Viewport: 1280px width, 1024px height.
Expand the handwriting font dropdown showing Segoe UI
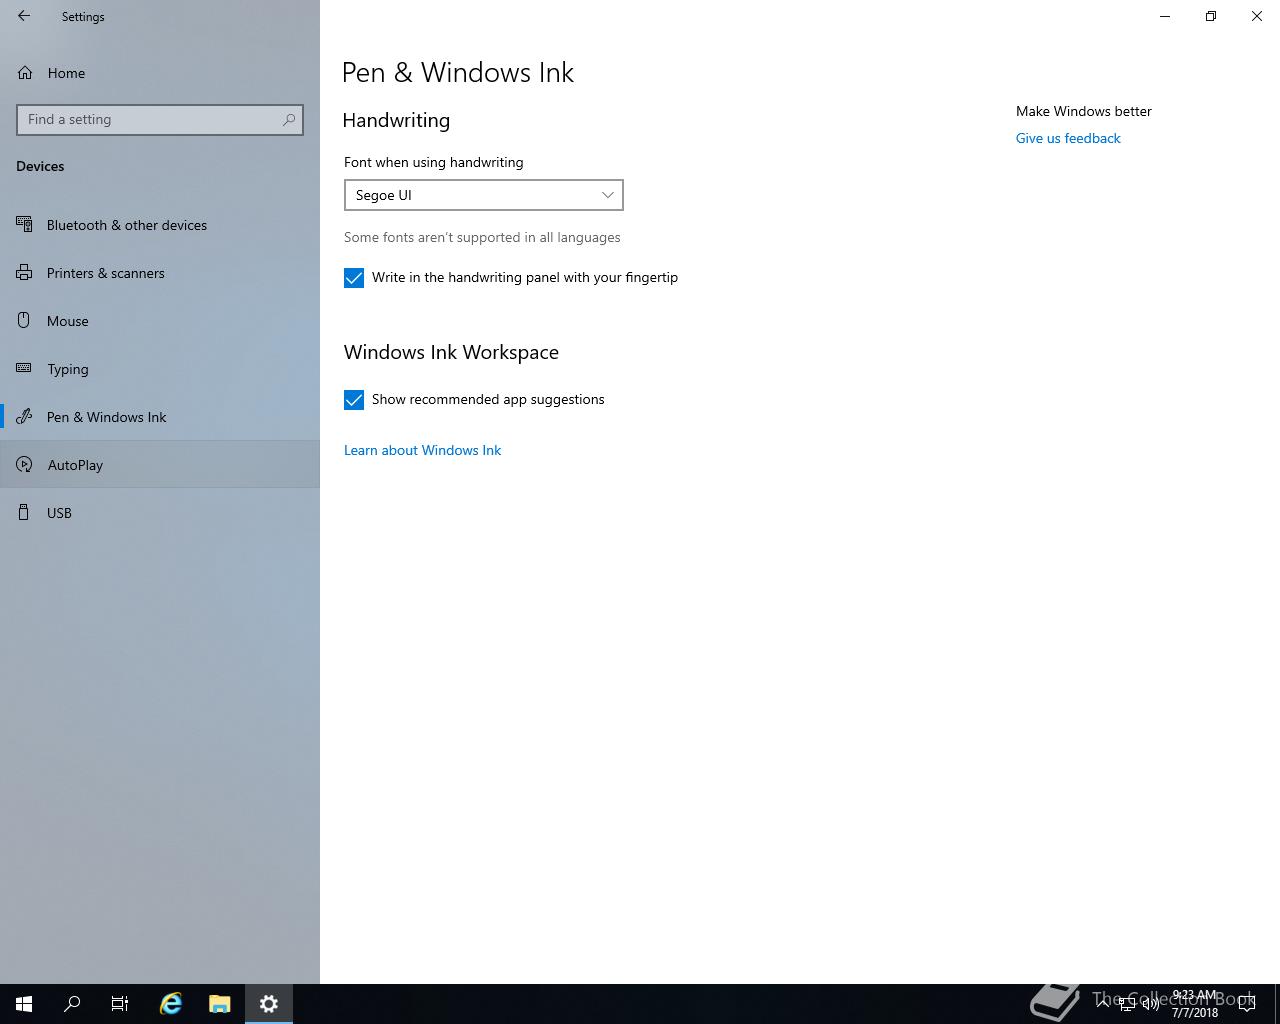pos(484,195)
